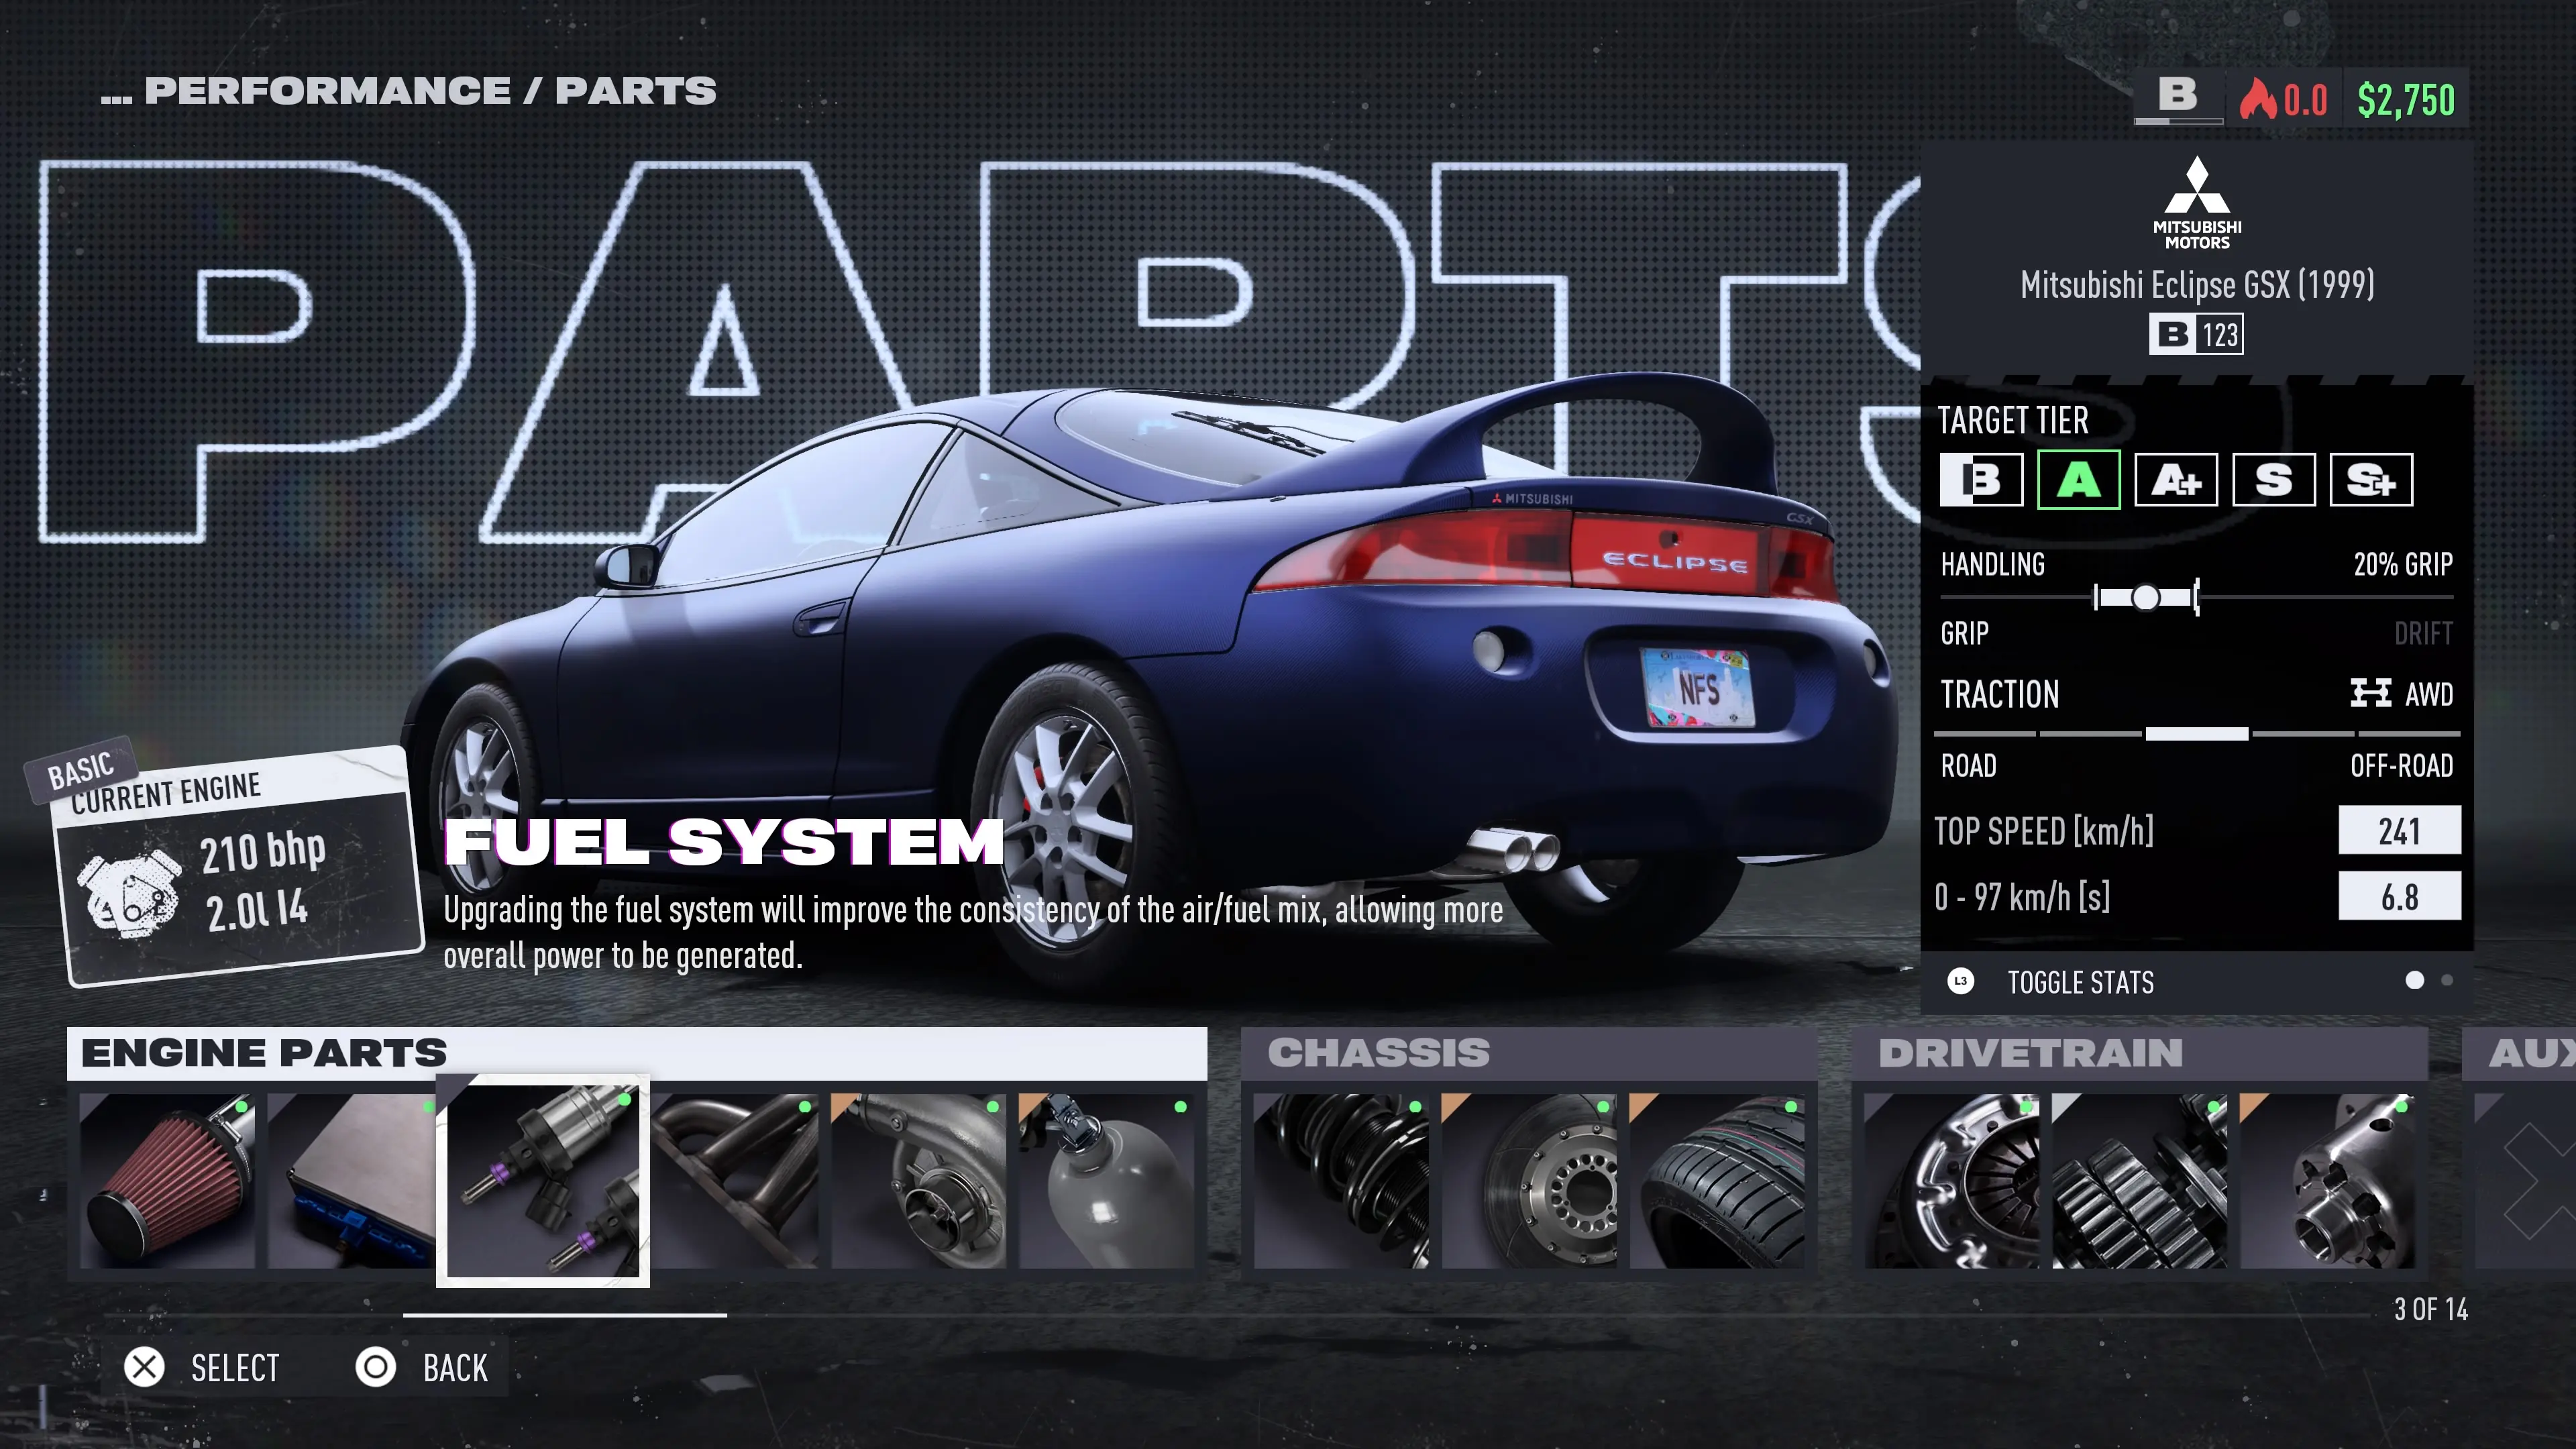Open the Auxiliary category tab
2576x1449 pixels.
pyautogui.click(x=2519, y=1053)
